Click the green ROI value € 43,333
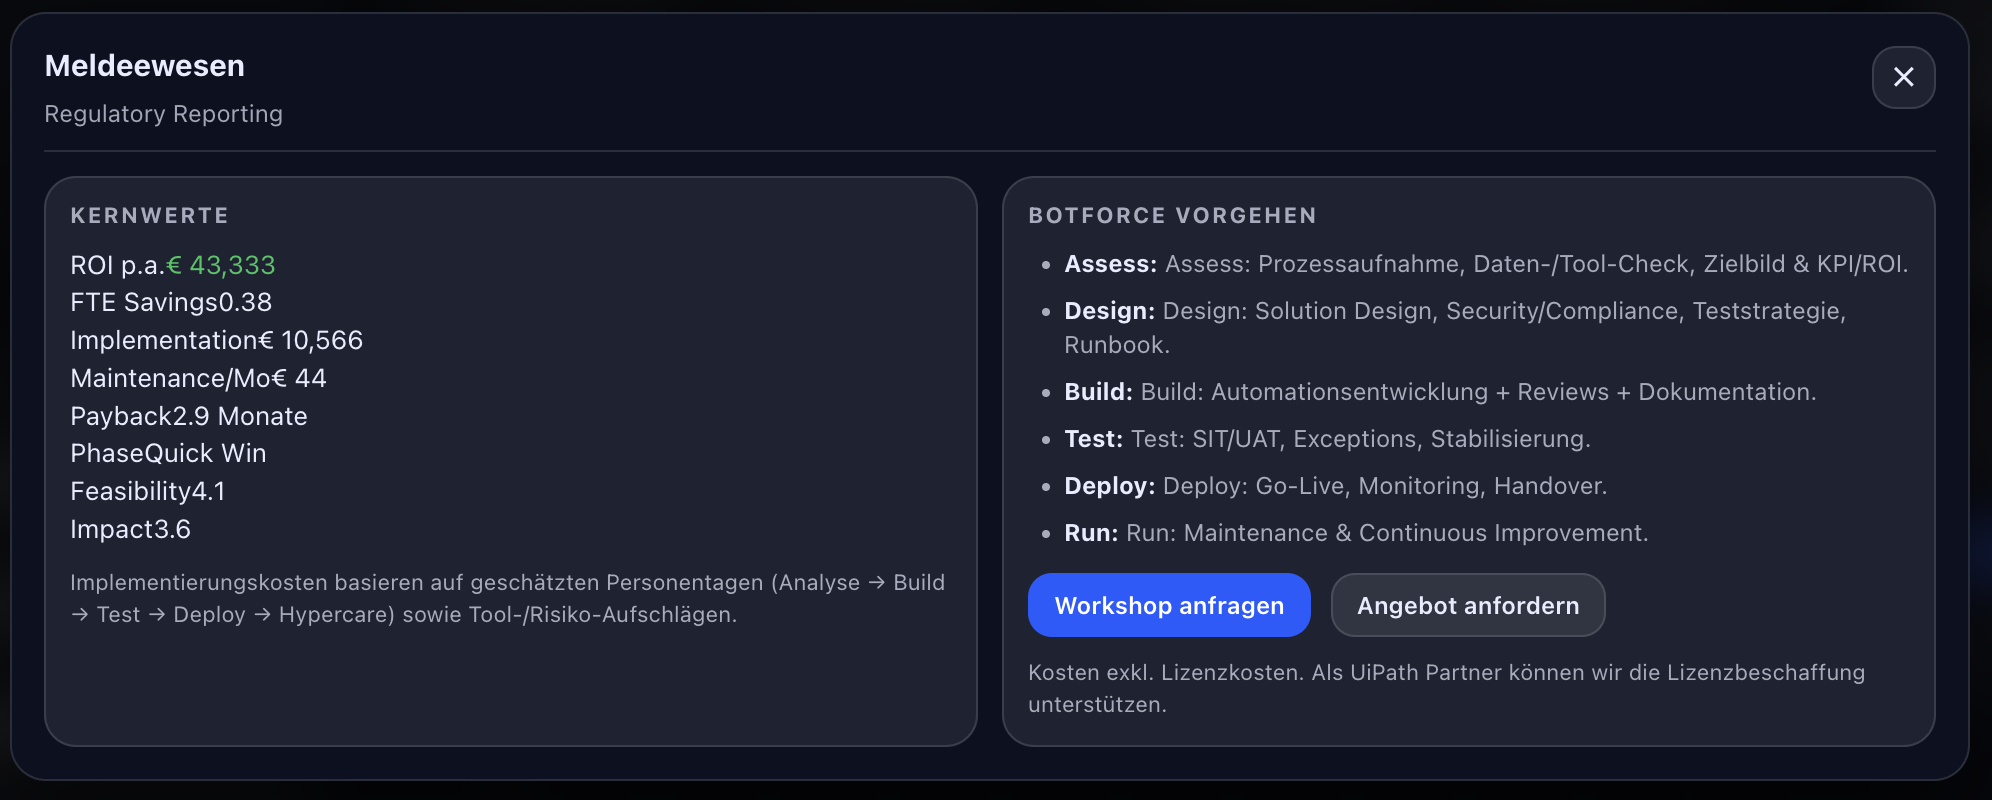 (x=232, y=265)
